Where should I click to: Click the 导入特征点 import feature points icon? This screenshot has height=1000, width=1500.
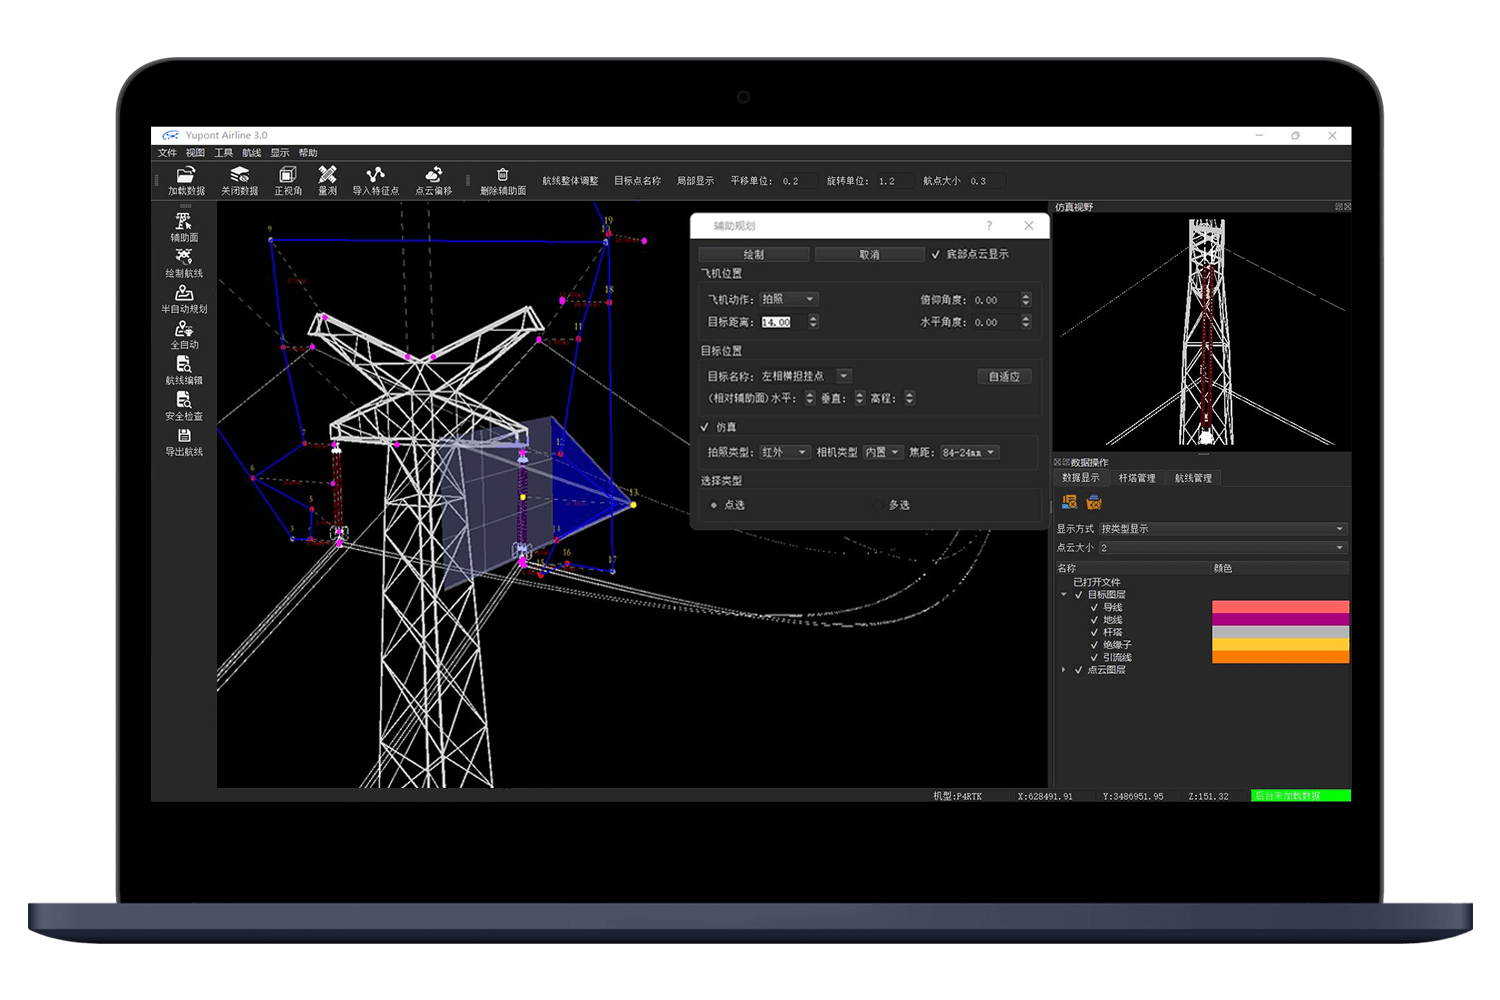(375, 175)
